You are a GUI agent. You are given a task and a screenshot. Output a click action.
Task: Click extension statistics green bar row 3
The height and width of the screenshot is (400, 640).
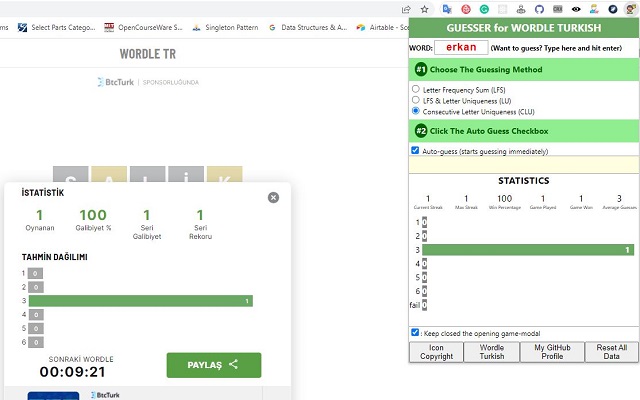[x=528, y=250]
